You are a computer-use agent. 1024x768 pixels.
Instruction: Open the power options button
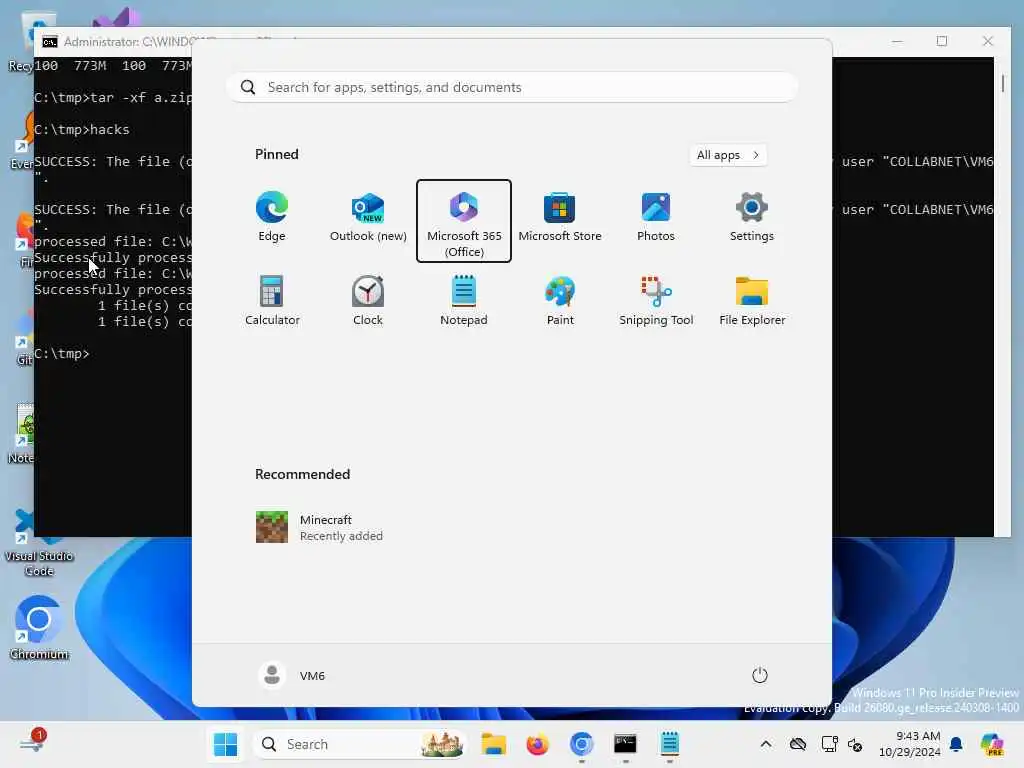point(759,675)
